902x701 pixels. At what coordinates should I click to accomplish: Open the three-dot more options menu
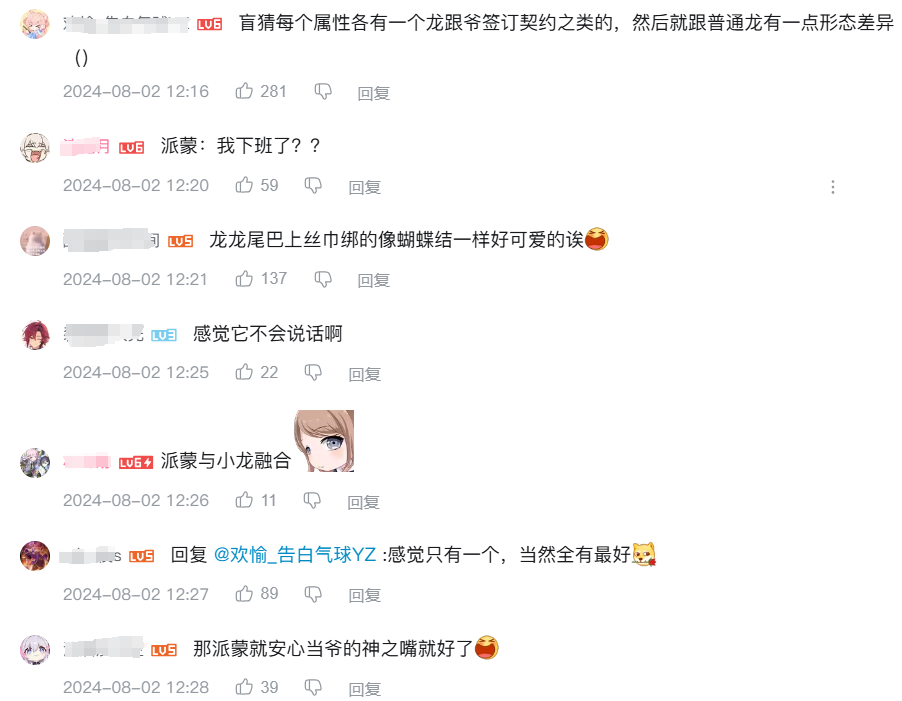click(832, 187)
